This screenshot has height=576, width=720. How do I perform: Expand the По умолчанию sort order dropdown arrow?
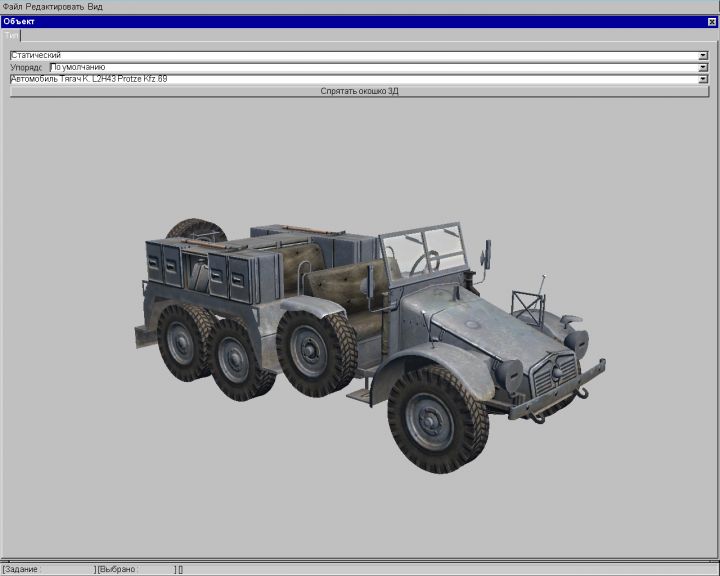(x=703, y=67)
